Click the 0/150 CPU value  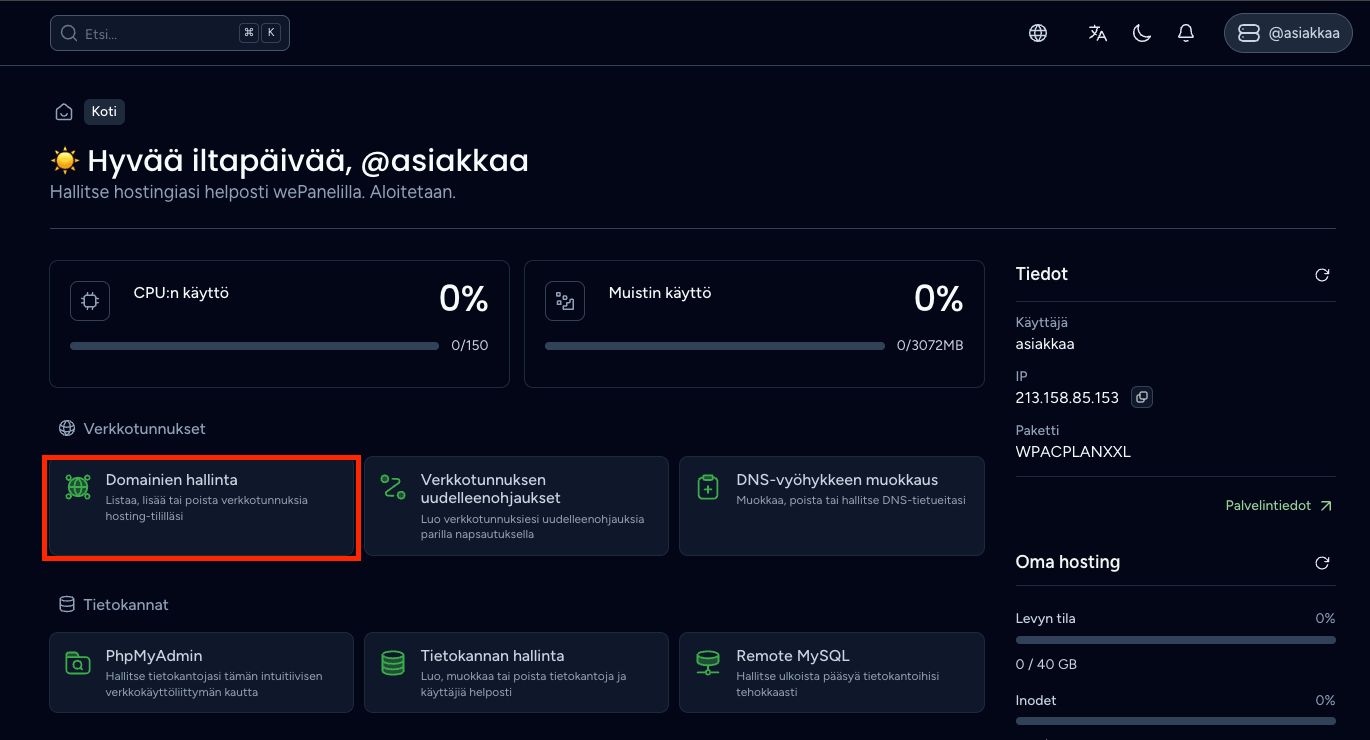click(x=470, y=346)
